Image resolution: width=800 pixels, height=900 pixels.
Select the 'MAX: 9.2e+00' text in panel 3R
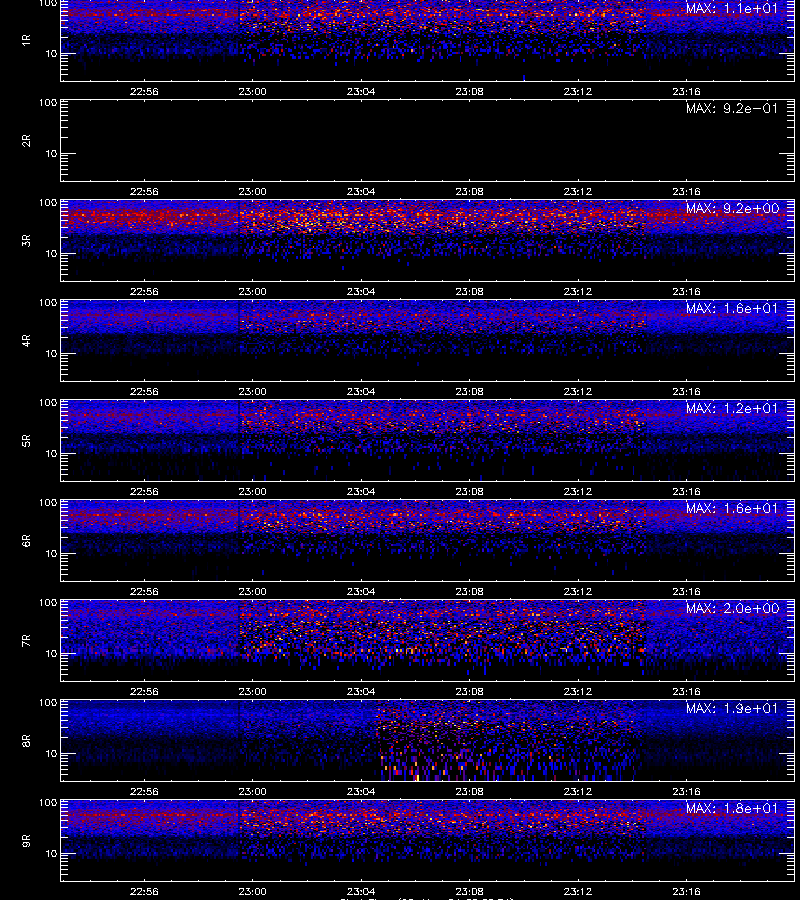pyautogui.click(x=732, y=208)
